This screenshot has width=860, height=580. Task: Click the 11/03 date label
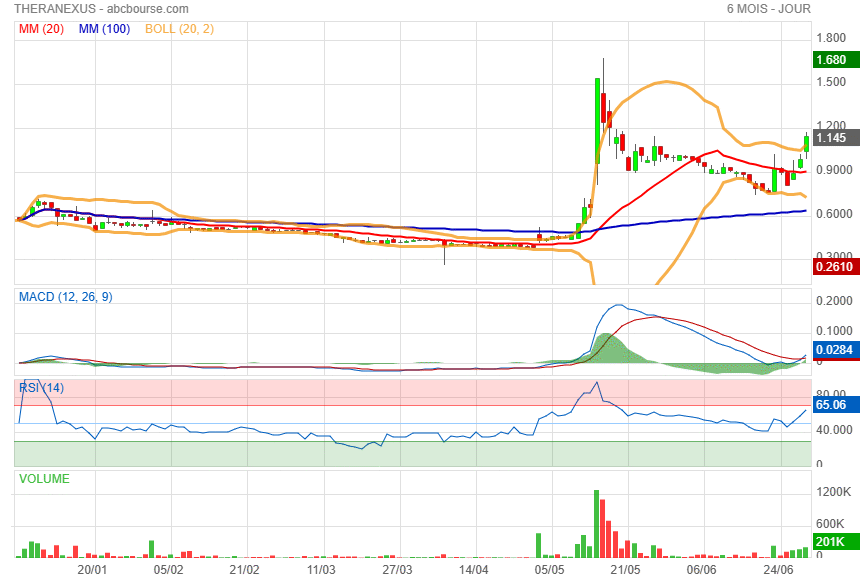pyautogui.click(x=321, y=570)
